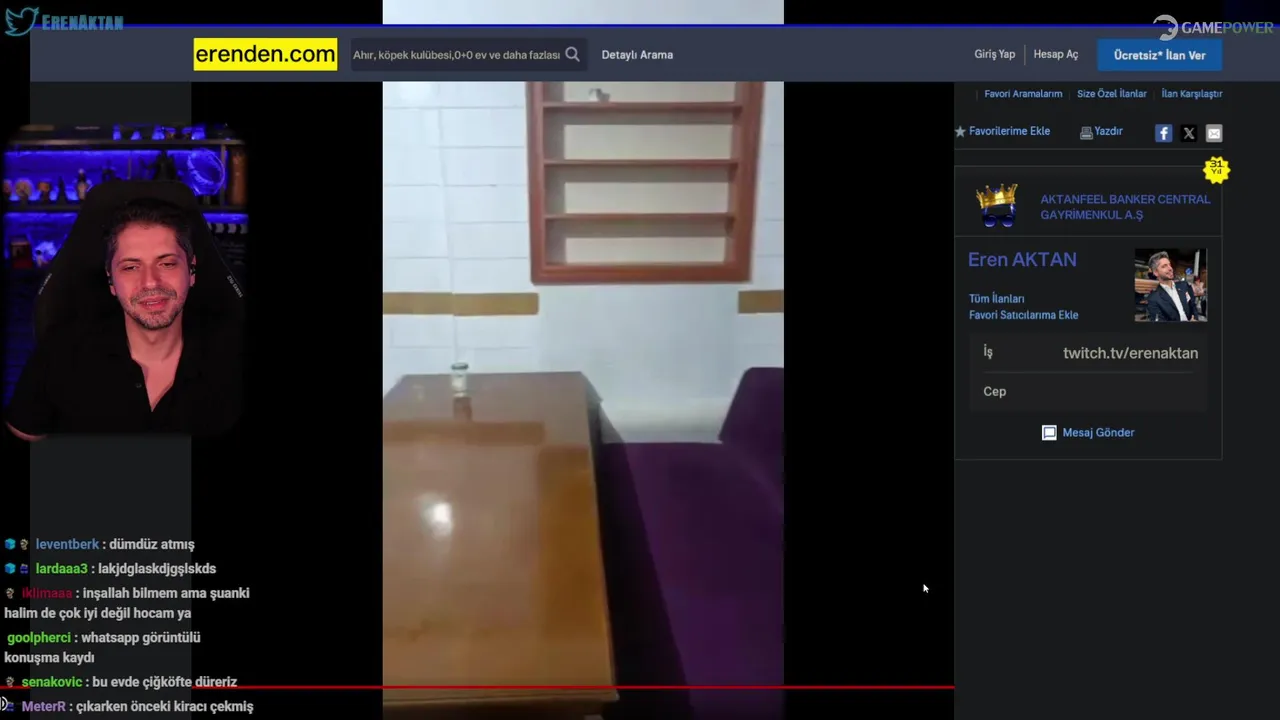Share listing via email icon
This screenshot has height=720, width=1280.
1213,133
